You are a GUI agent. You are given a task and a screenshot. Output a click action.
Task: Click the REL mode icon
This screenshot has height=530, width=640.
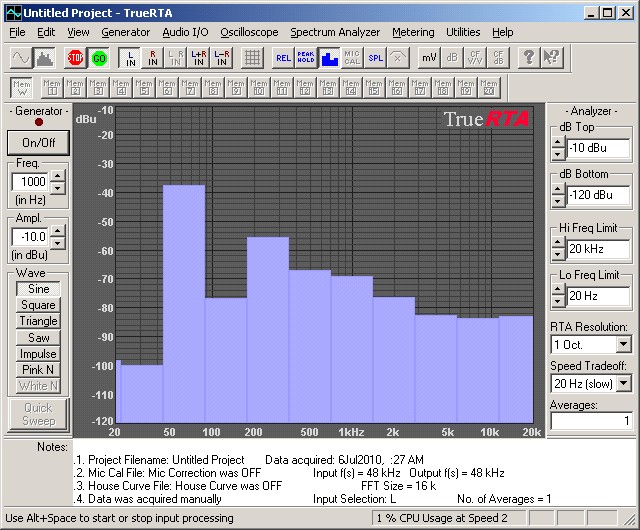click(283, 57)
